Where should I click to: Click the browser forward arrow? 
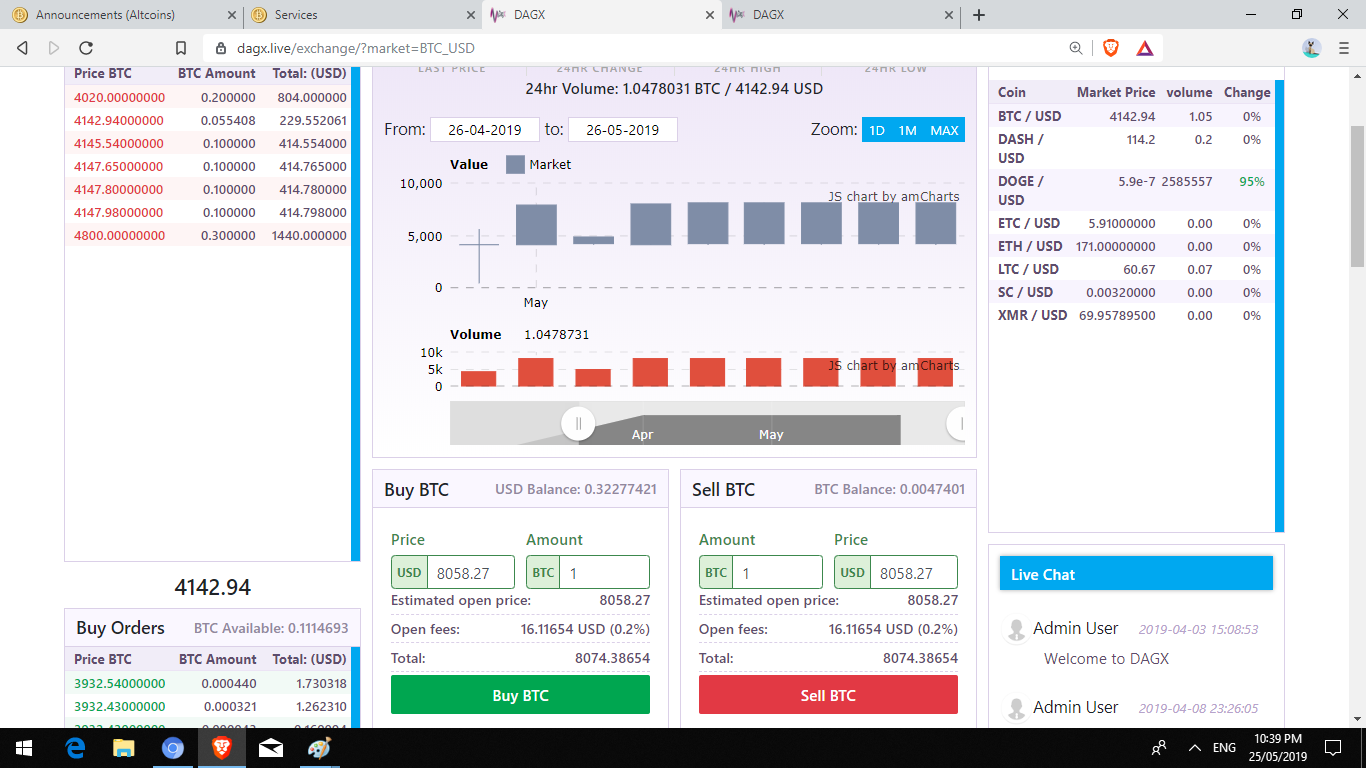[54, 47]
